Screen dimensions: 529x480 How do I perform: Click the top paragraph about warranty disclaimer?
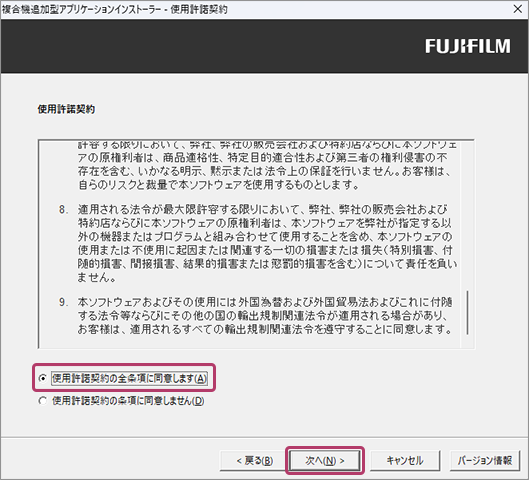click(x=267, y=165)
